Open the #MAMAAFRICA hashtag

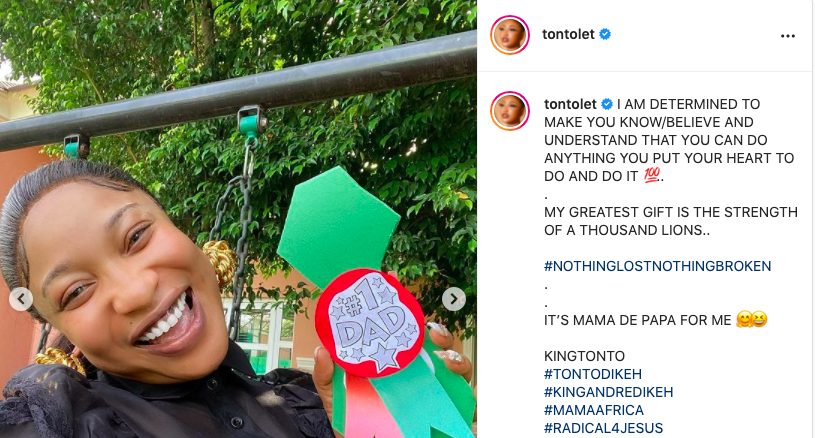point(594,409)
